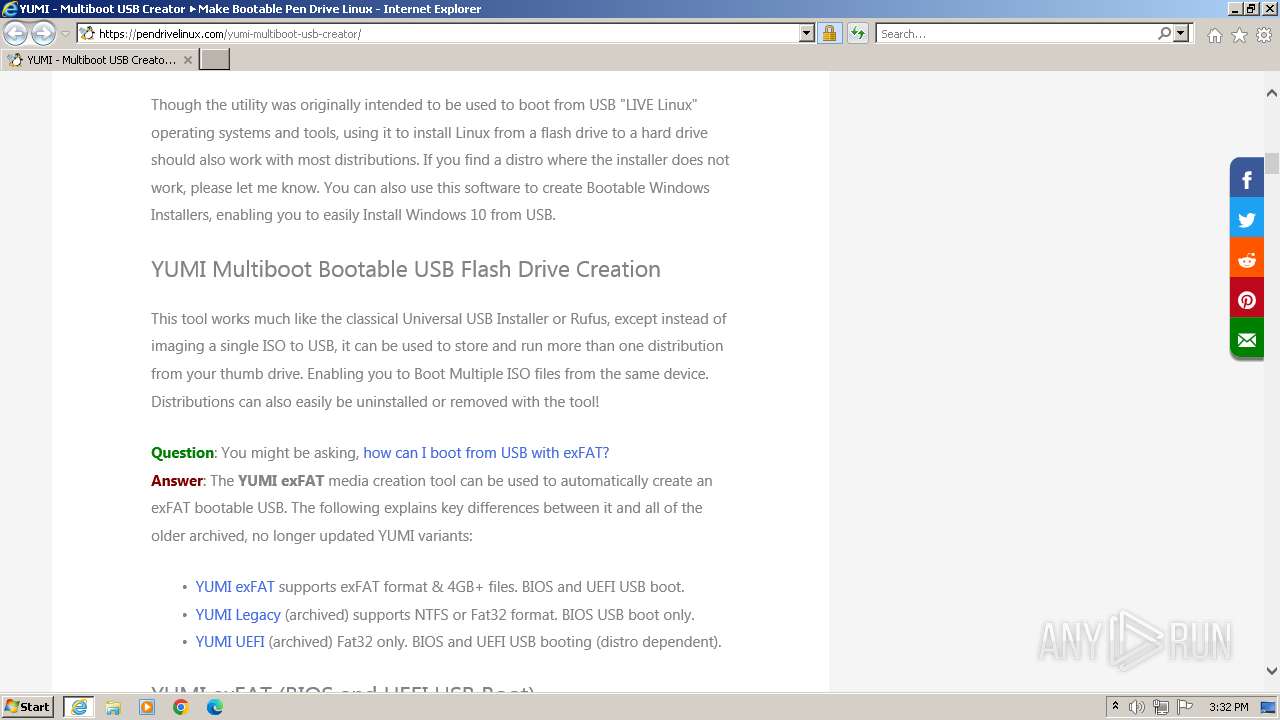Open 'how can I boot from USB with exFAT?' link

click(486, 453)
